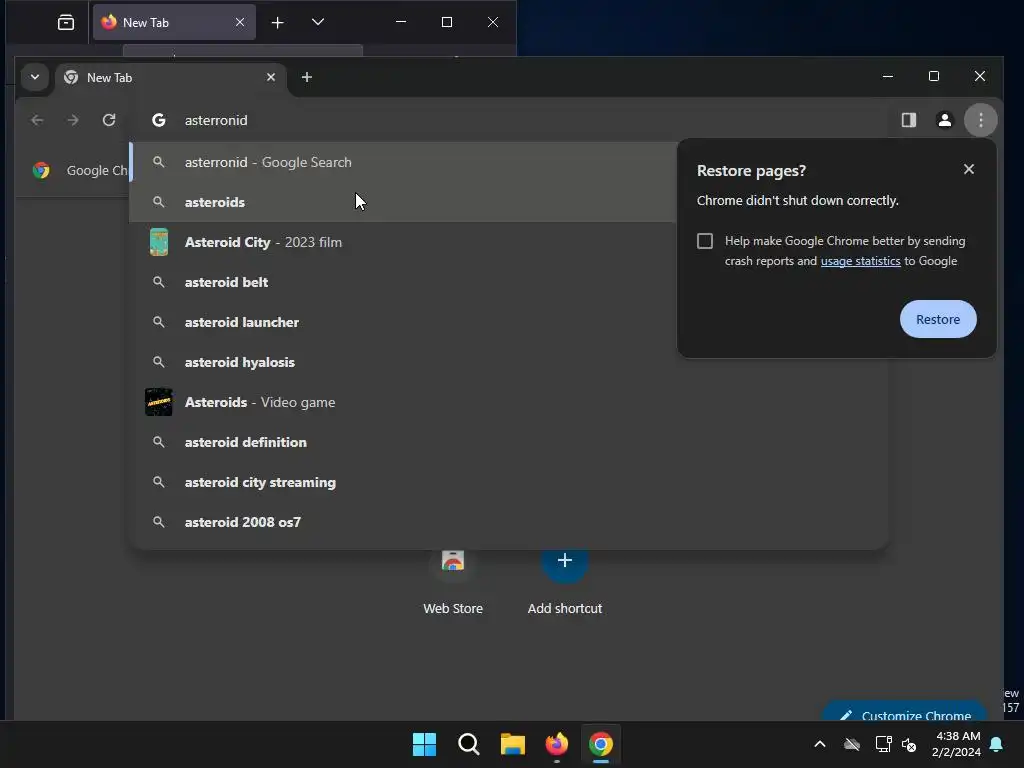Screen dimensions: 1024x768
Task: Choose Asteroids Video game suggestion
Action: pyautogui.click(x=508, y=402)
